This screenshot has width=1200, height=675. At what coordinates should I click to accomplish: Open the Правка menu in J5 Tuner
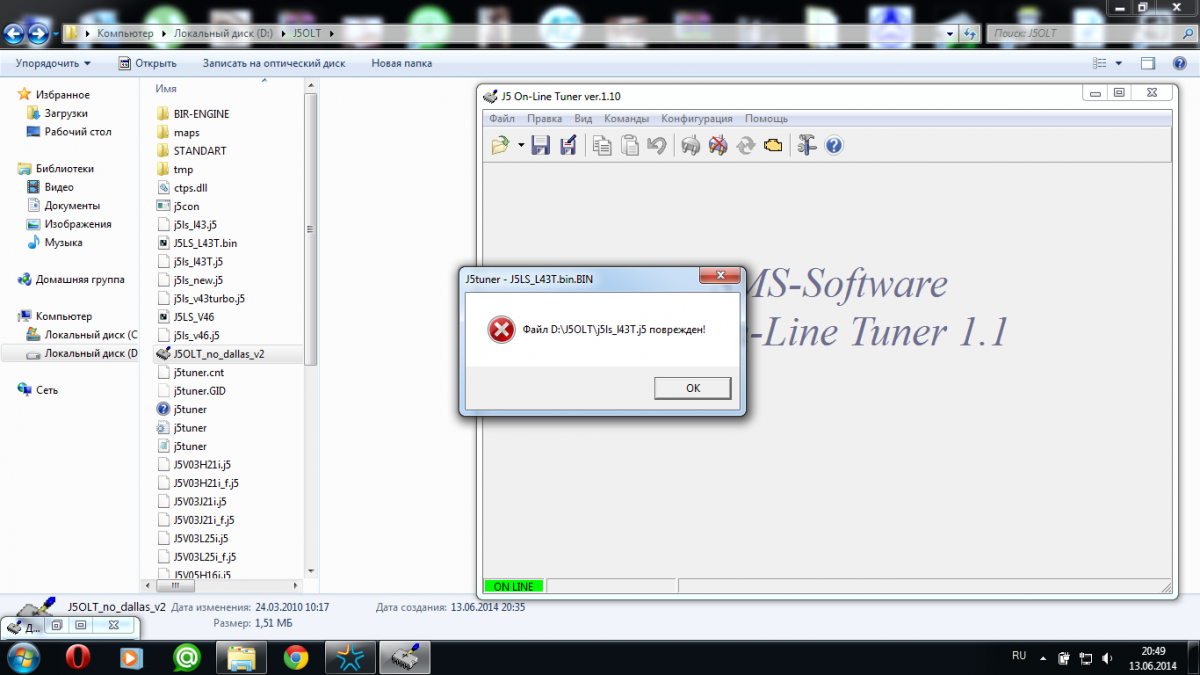(544, 119)
